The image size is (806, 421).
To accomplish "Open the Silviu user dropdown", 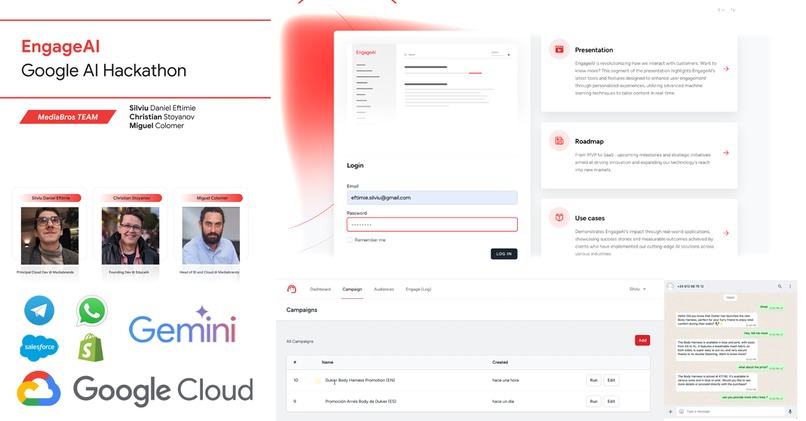I will [x=637, y=289].
